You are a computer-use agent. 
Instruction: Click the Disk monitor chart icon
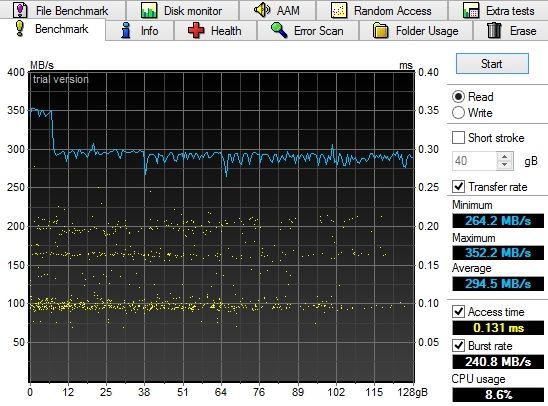[149, 10]
